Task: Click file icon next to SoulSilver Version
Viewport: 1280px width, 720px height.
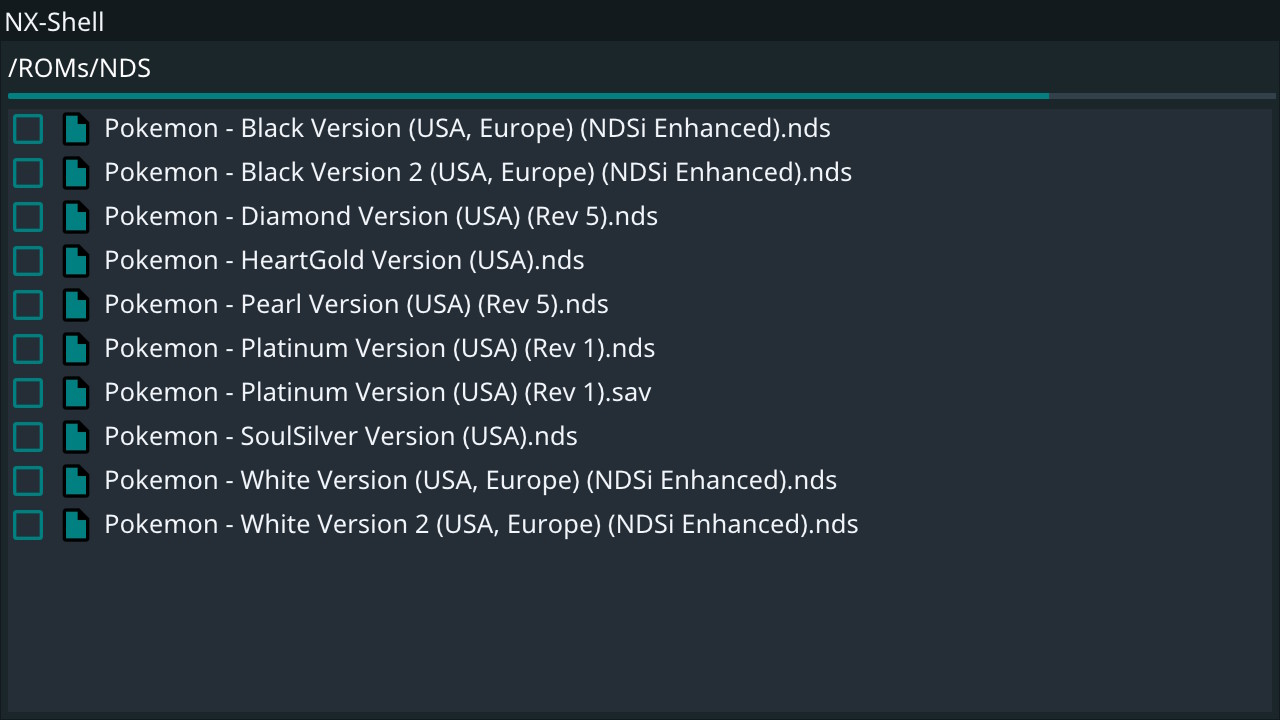Action: click(x=76, y=437)
